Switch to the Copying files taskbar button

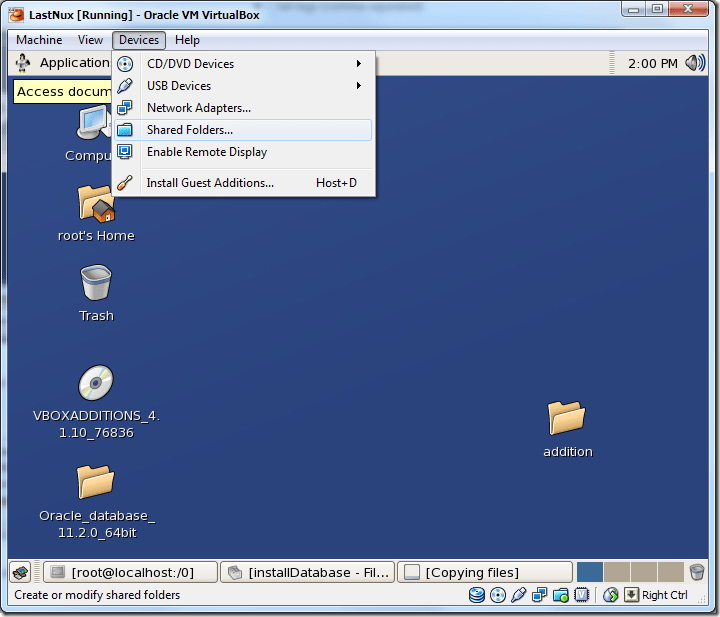point(484,572)
